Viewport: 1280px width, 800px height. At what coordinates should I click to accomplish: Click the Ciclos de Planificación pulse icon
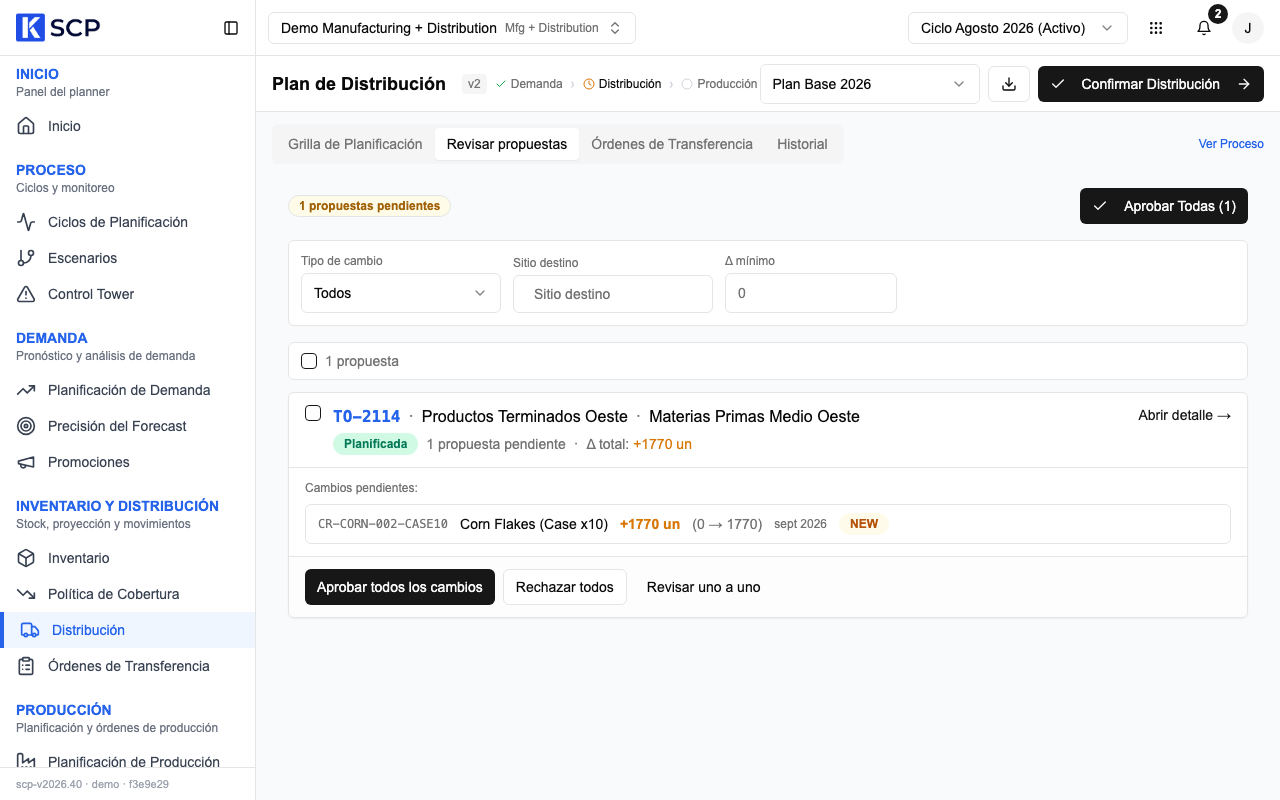pyautogui.click(x=27, y=222)
